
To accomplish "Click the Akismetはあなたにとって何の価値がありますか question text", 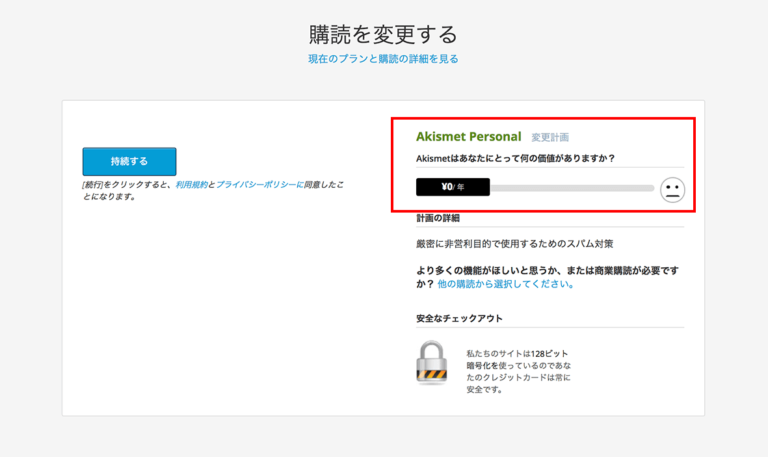I will tap(516, 158).
